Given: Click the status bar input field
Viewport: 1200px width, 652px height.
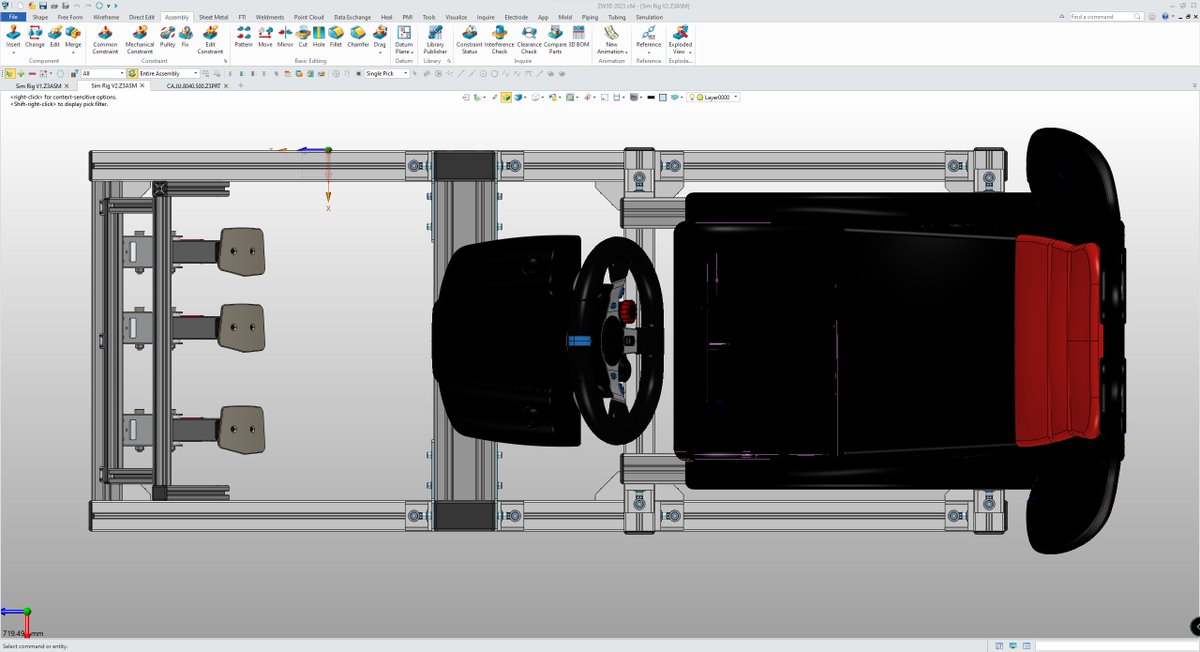Looking at the screenshot, I should coord(1116,645).
